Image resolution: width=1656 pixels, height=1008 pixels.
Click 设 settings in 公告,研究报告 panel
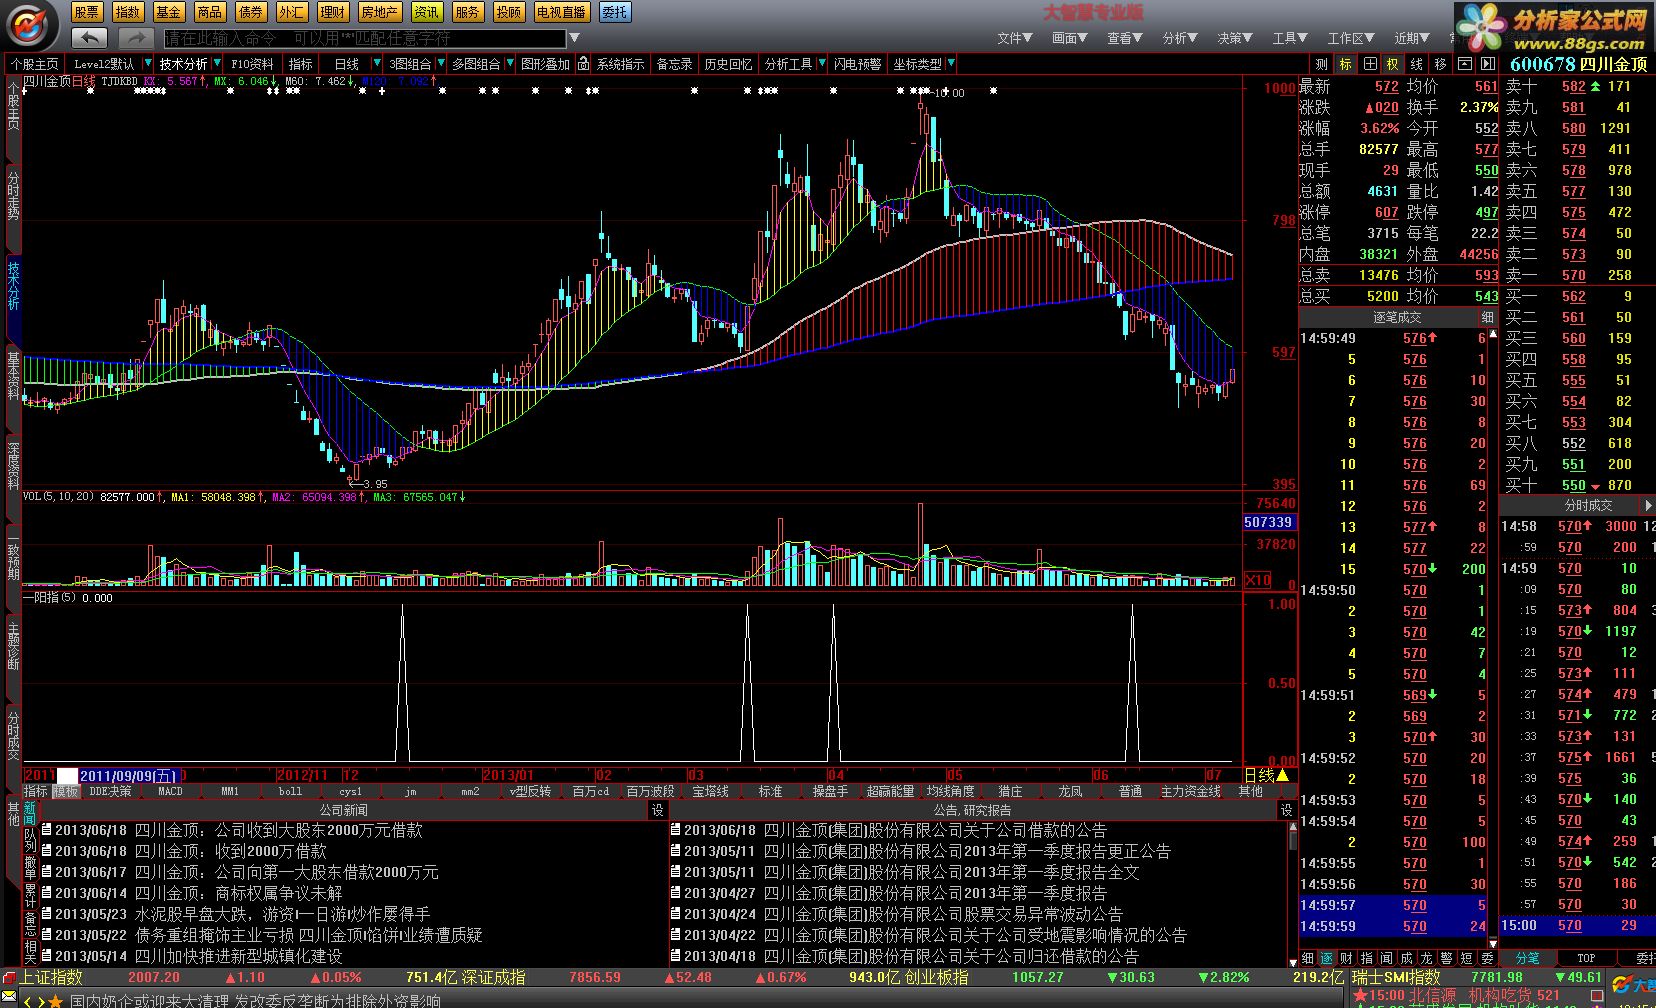click(x=1287, y=810)
